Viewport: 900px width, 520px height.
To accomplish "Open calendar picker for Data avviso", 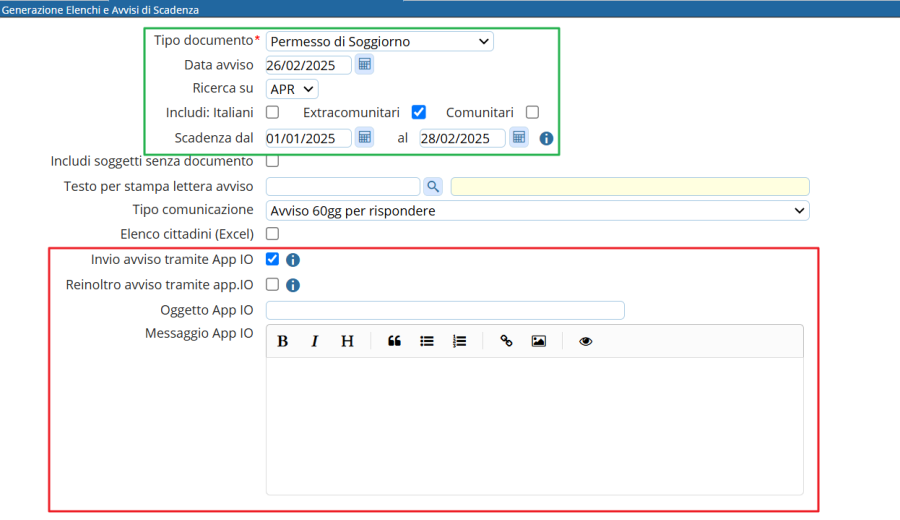I will click(365, 65).
